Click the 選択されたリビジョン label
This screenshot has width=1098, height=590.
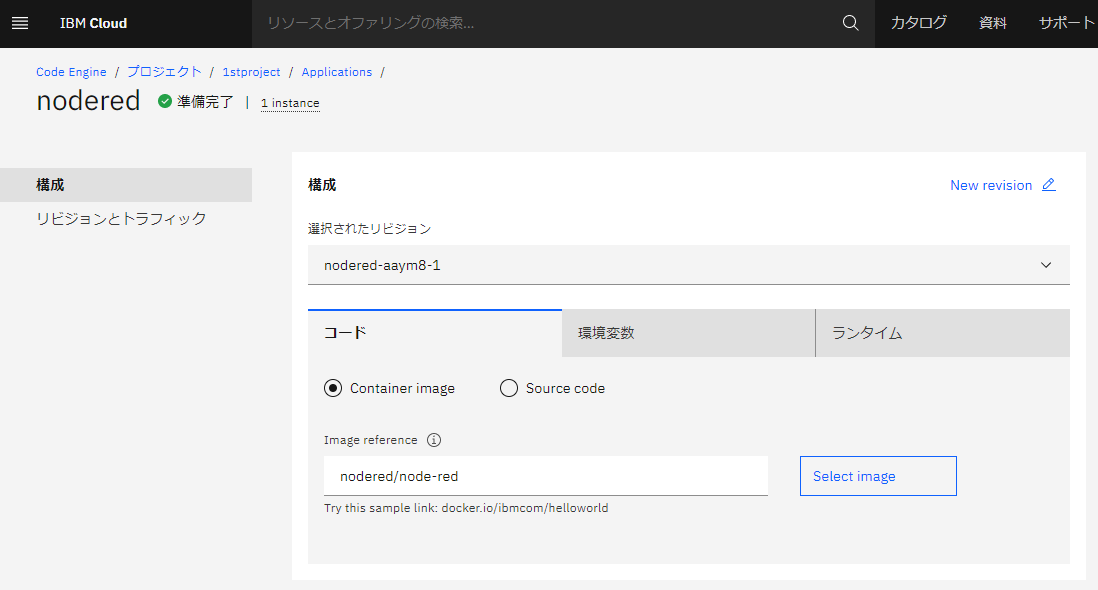369,229
